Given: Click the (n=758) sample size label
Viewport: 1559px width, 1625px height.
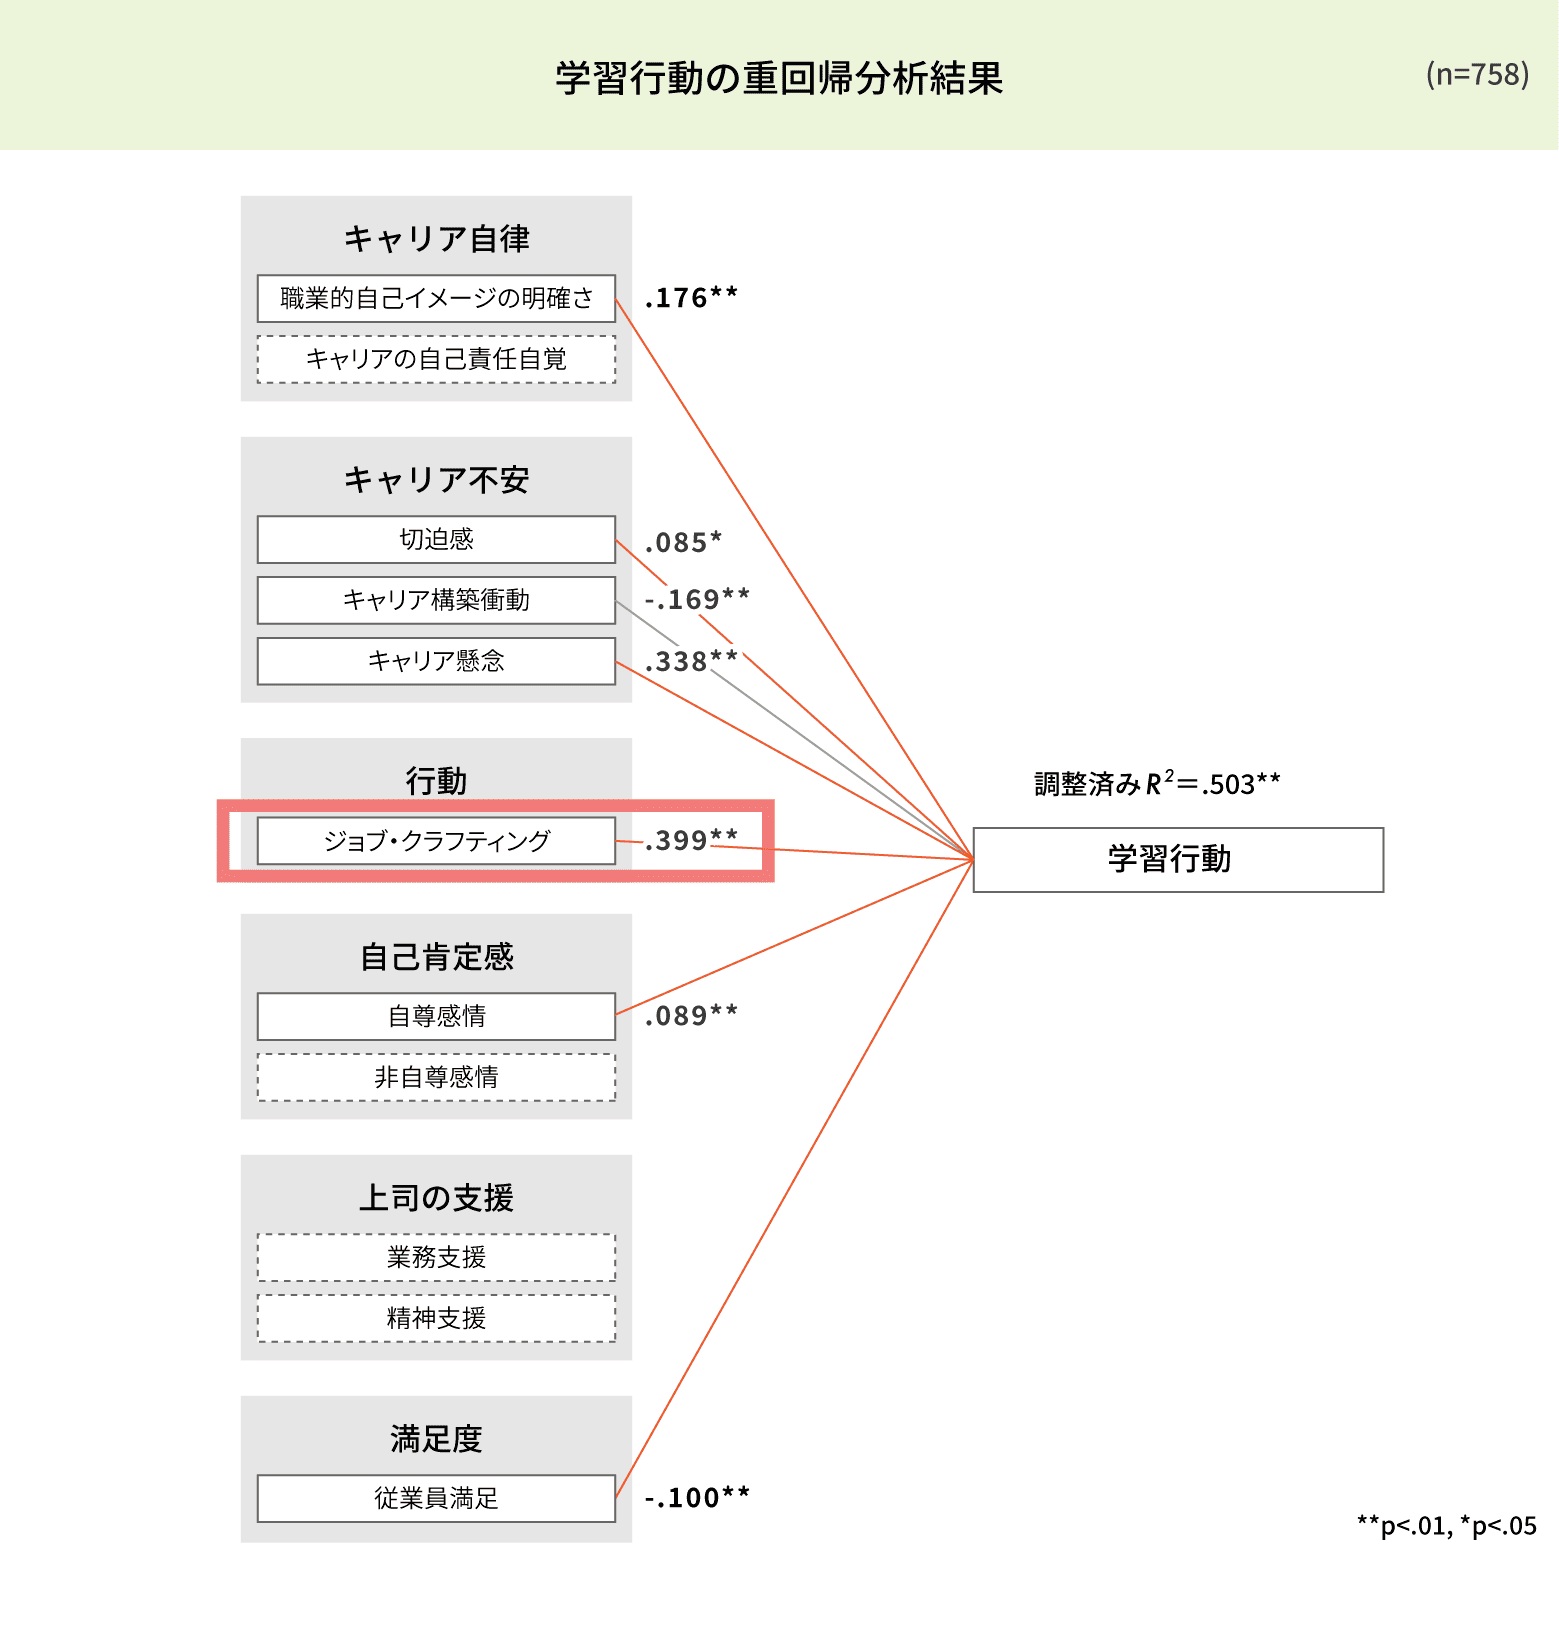Looking at the screenshot, I should point(1477,74).
